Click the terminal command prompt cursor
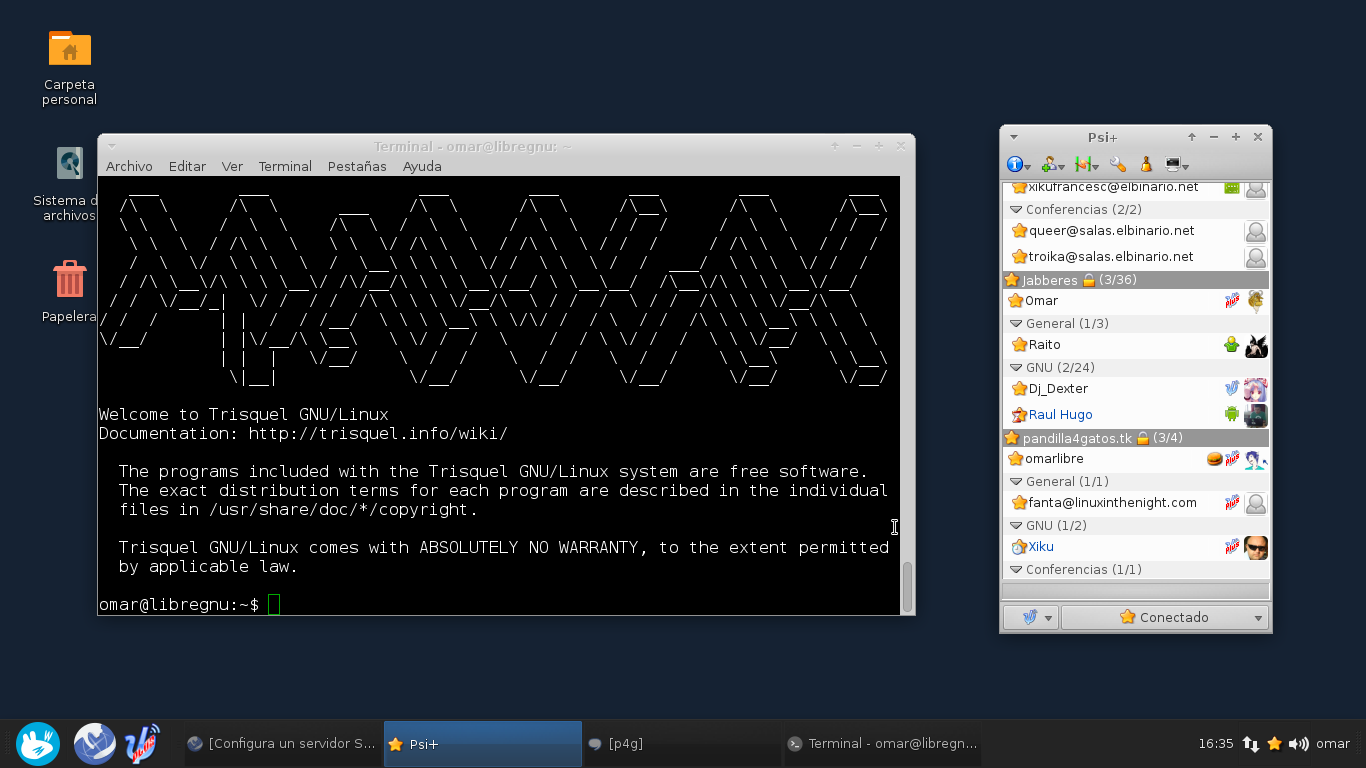Viewport: 1366px width, 768px height. (x=274, y=605)
